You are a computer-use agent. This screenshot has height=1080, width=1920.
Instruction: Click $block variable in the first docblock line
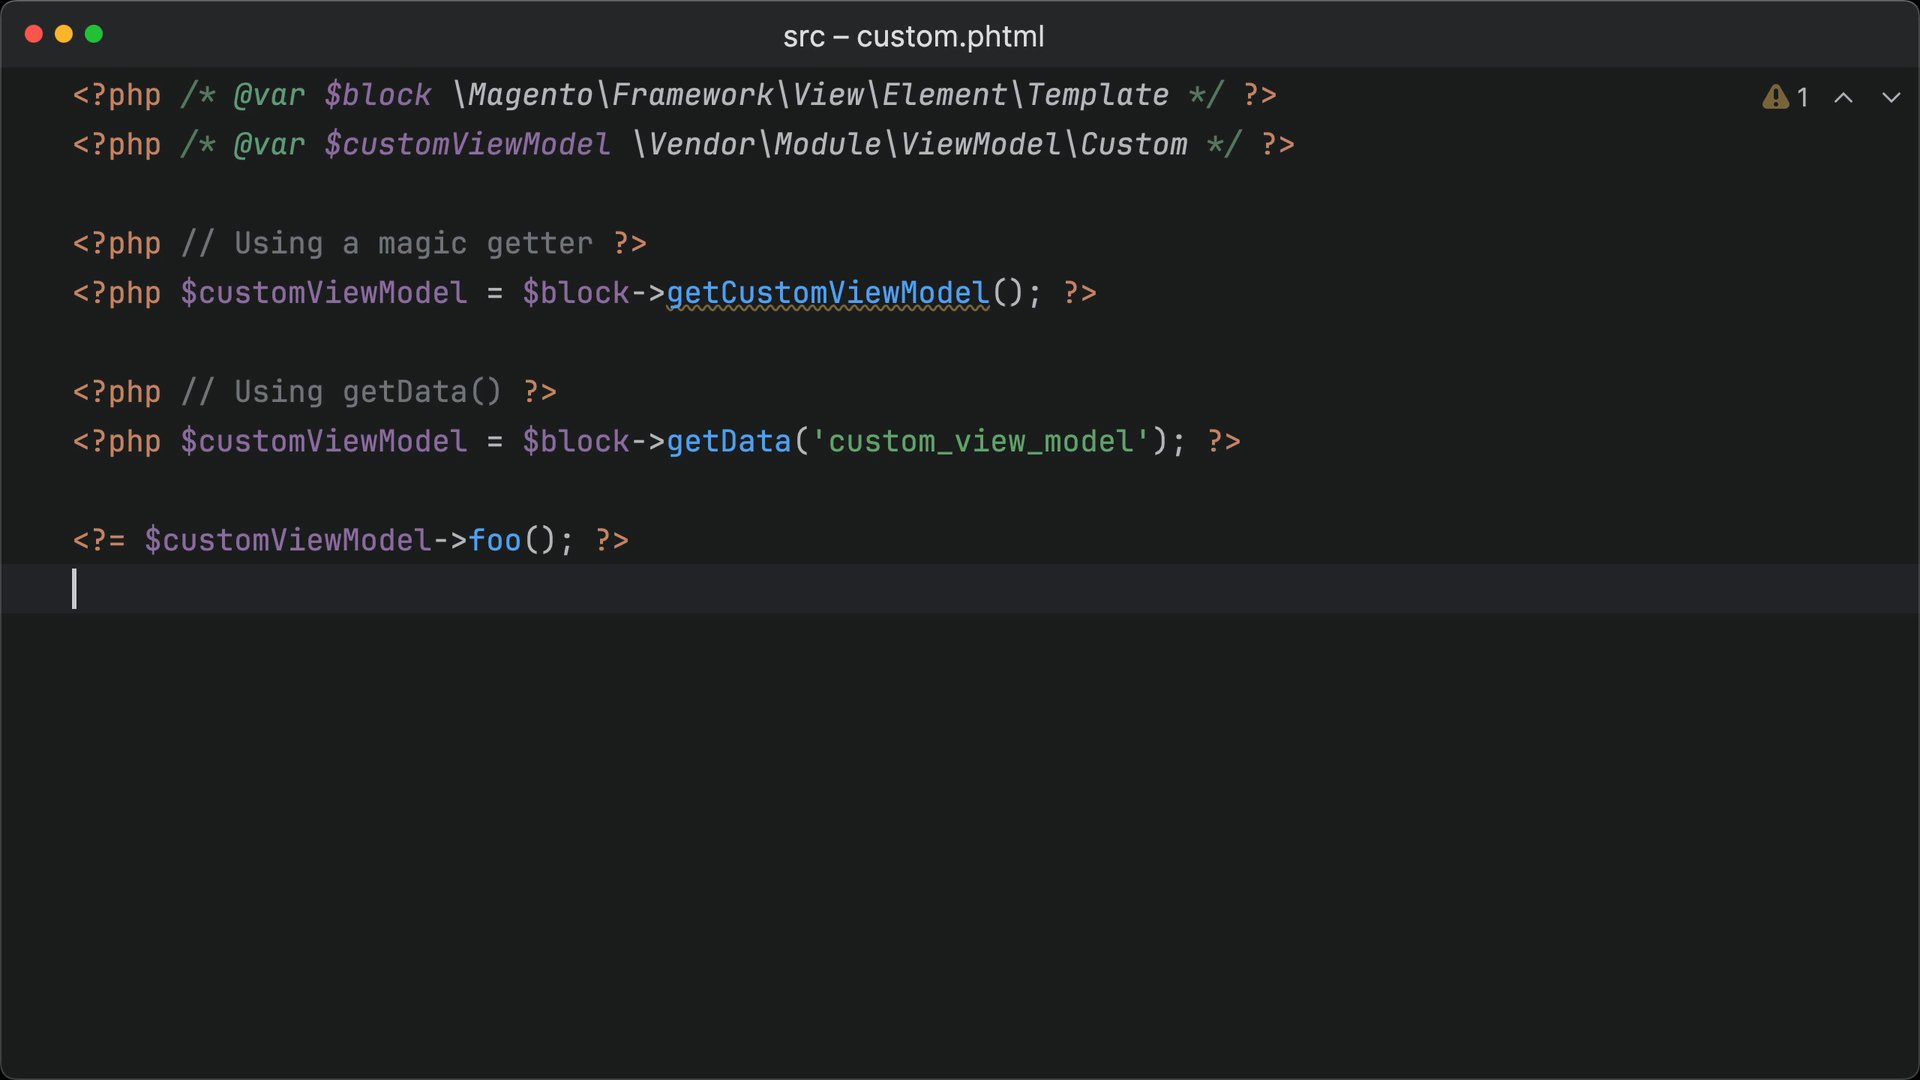[378, 95]
